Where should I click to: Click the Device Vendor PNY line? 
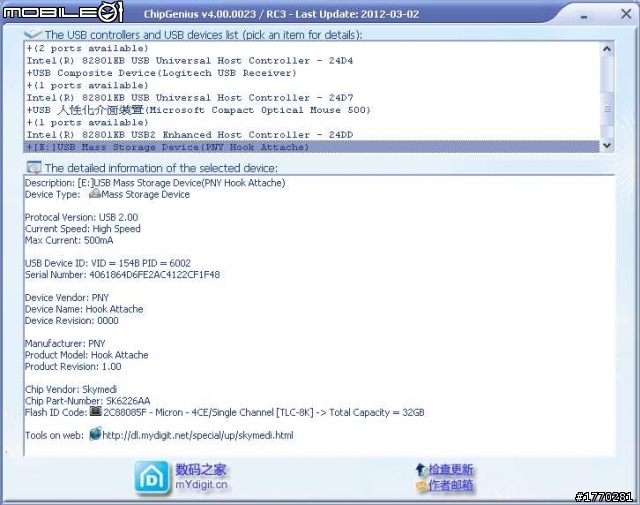pyautogui.click(x=67, y=297)
